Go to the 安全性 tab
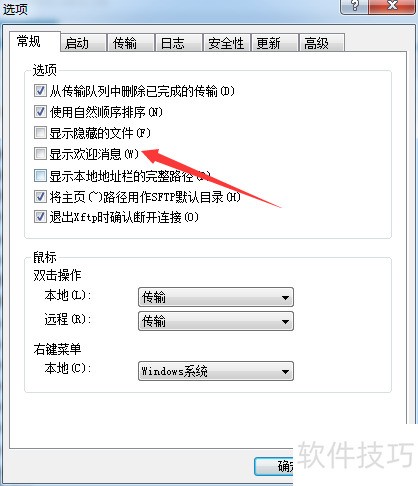418x486 pixels. (x=226, y=43)
